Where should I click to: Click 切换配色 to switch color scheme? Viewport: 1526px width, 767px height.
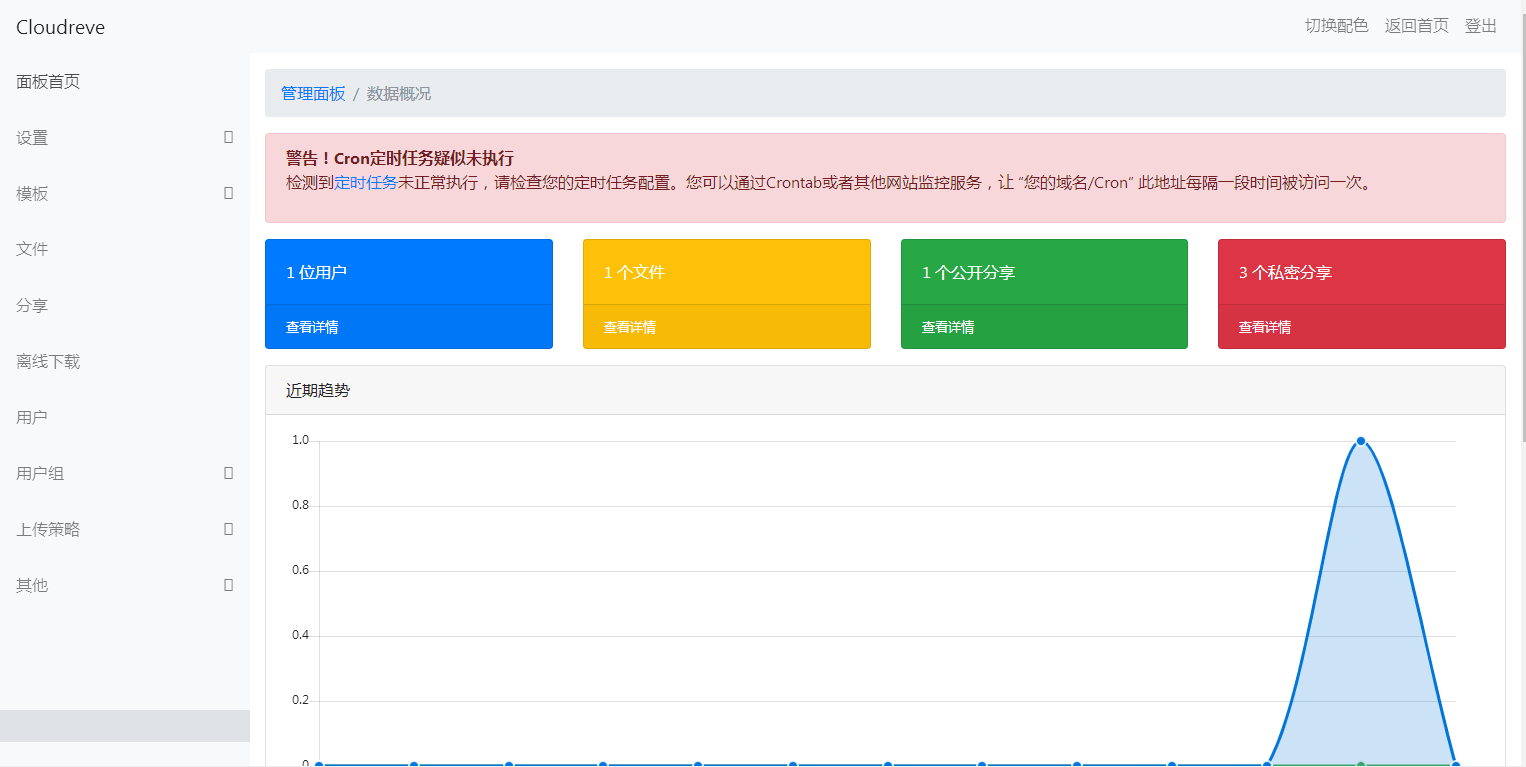point(1336,26)
